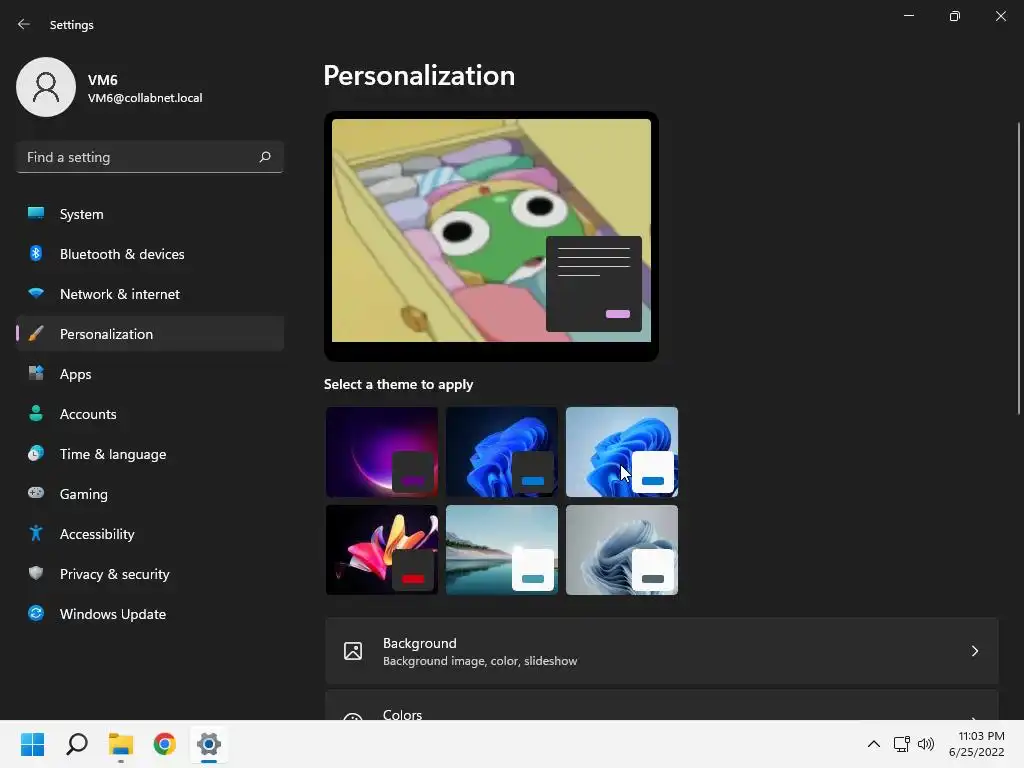This screenshot has height=768, width=1024.
Task: Click the search magnifier in Find a setting
Action: pyautogui.click(x=264, y=157)
